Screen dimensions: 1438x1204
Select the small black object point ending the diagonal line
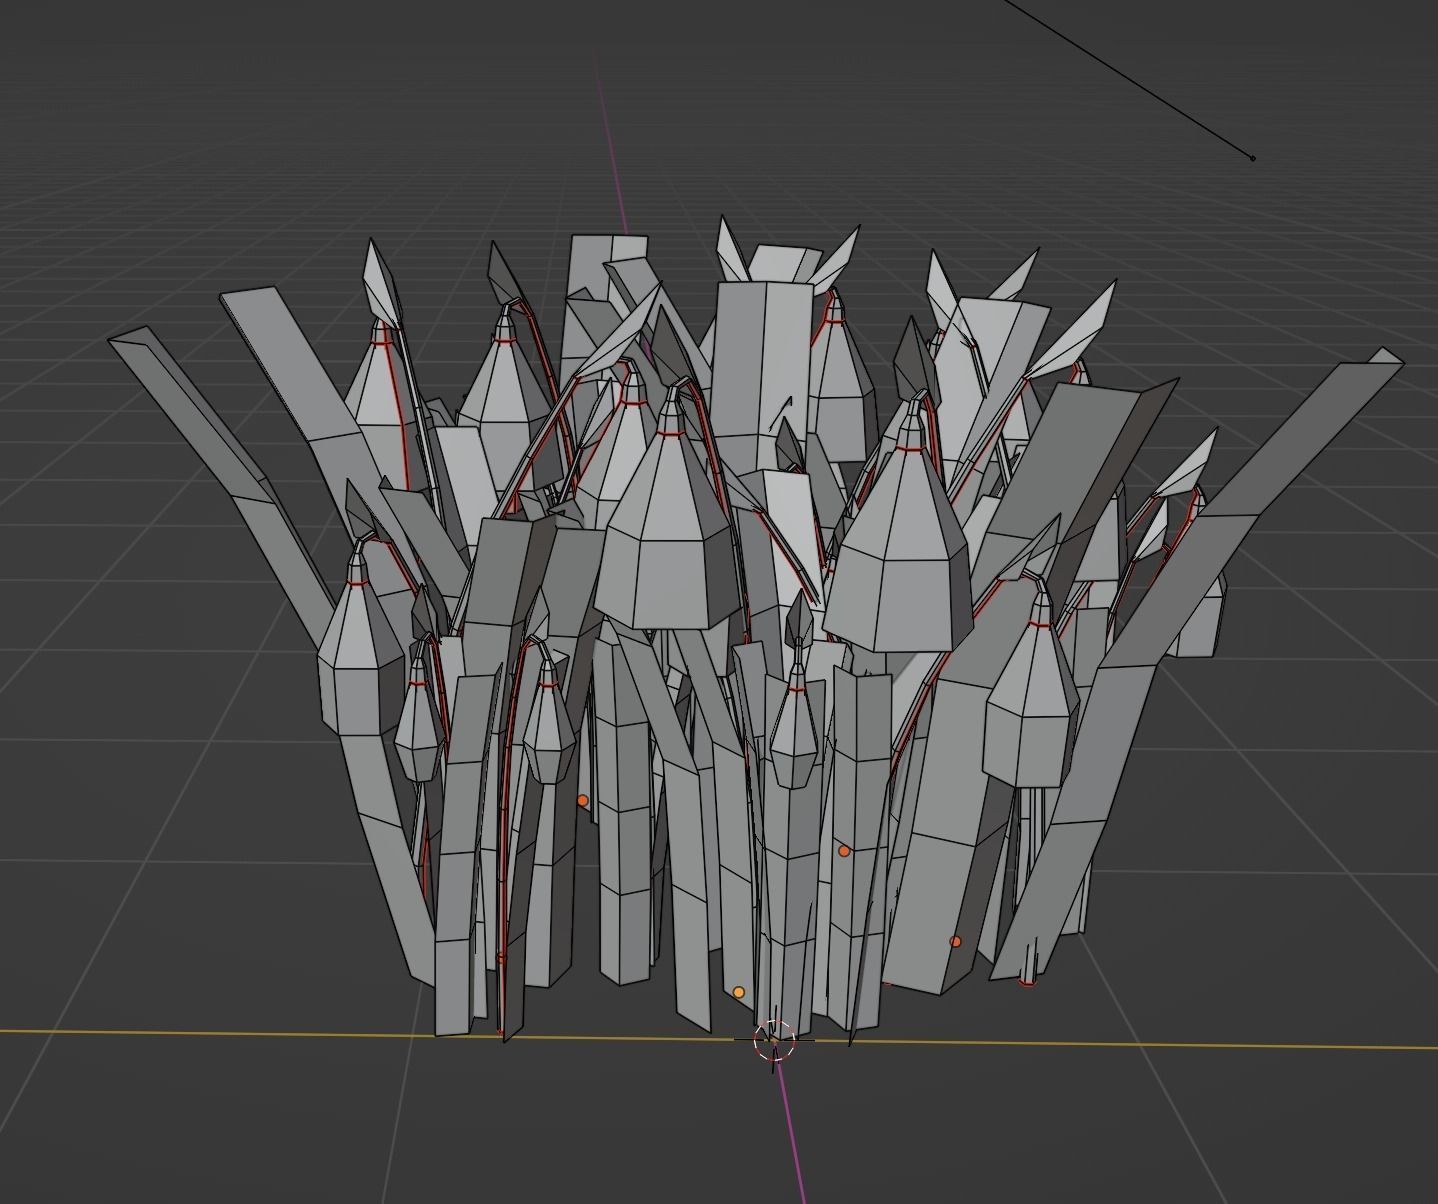tap(1253, 158)
